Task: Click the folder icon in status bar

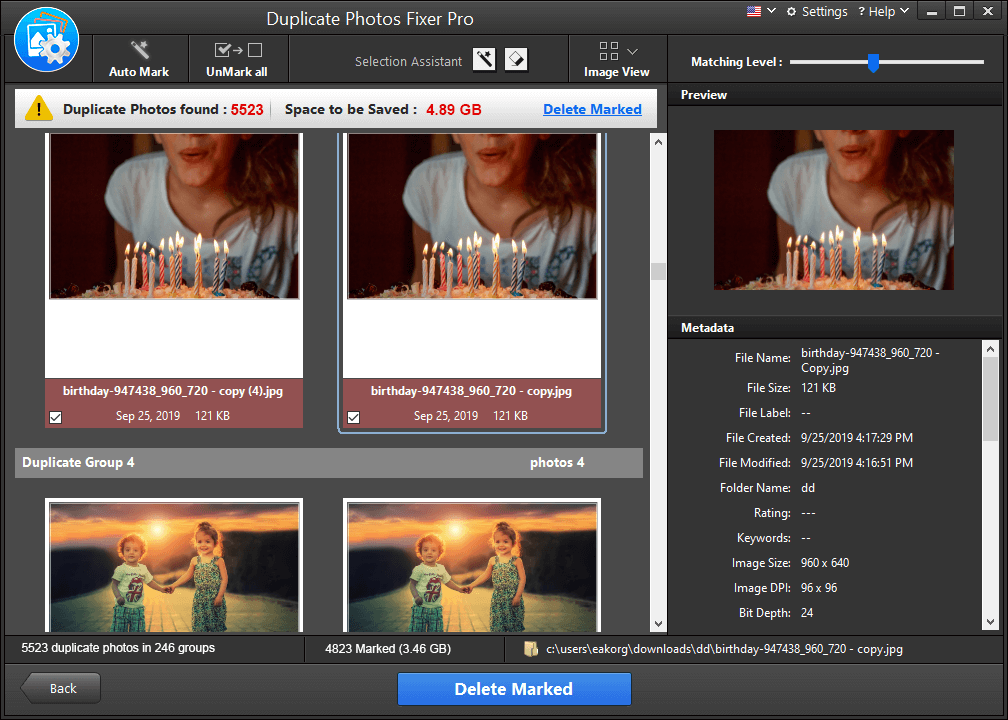Action: [x=531, y=649]
